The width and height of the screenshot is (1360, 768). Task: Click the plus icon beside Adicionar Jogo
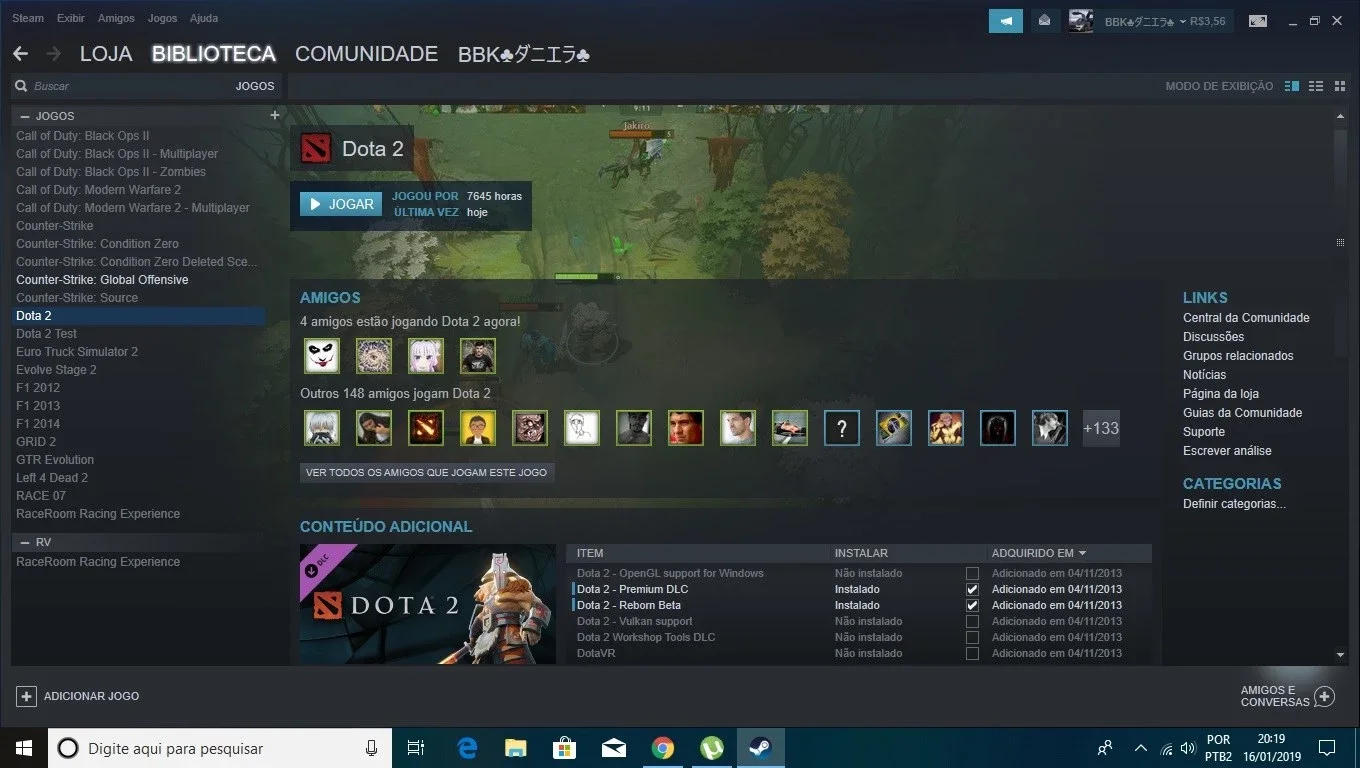point(26,696)
